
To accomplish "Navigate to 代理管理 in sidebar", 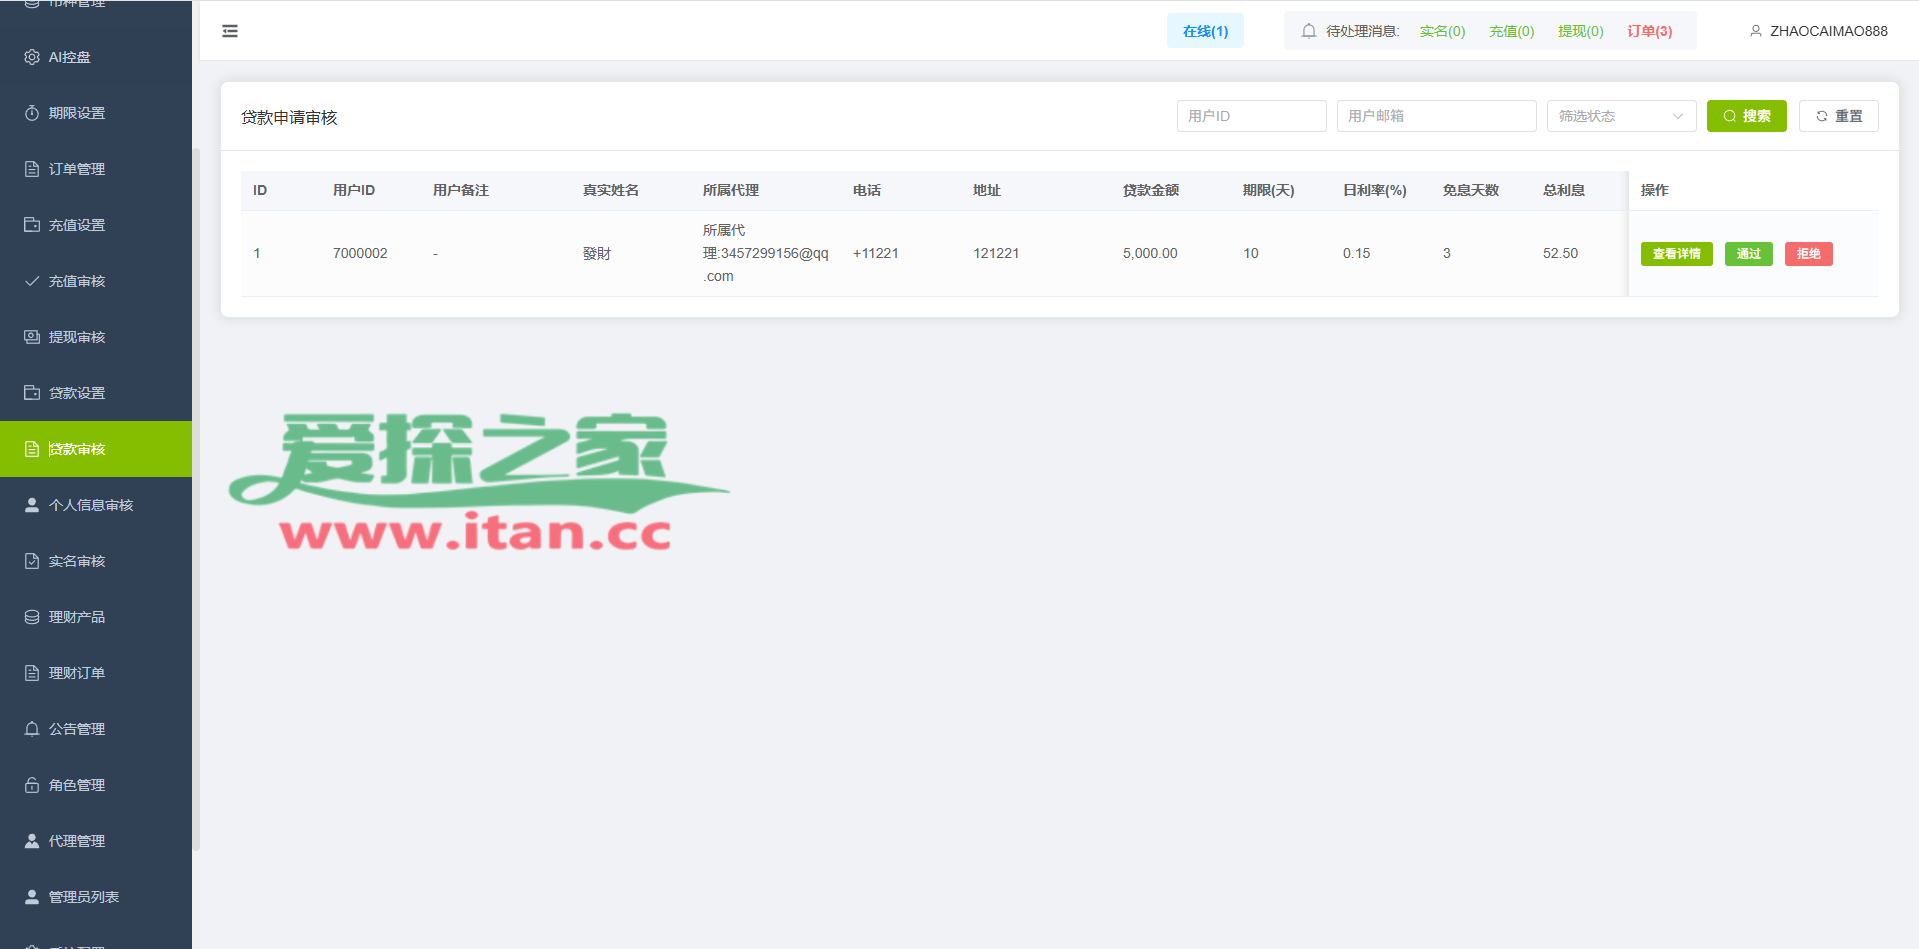I will (x=77, y=841).
